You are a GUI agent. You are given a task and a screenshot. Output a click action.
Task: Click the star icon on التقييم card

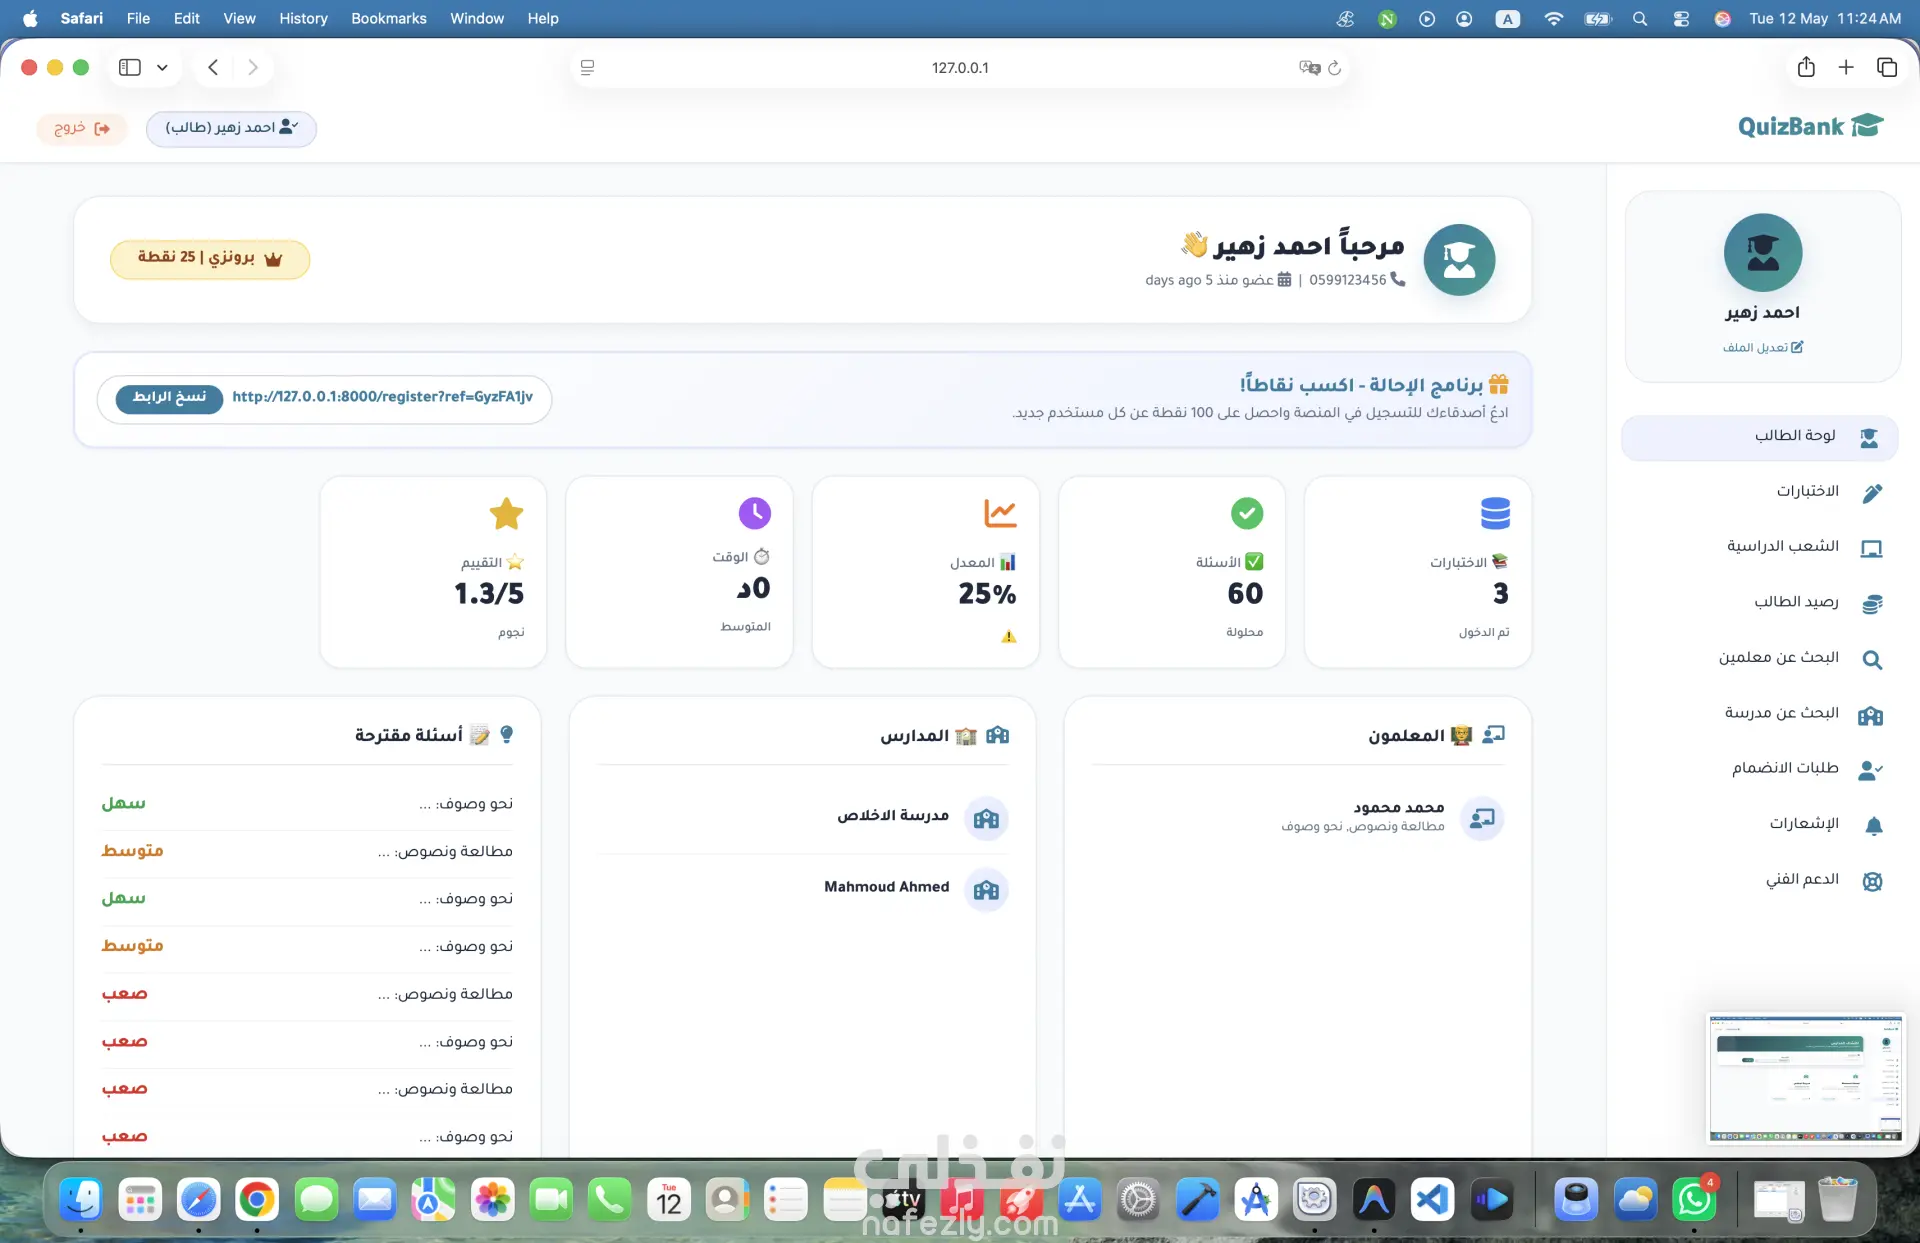[x=507, y=513]
